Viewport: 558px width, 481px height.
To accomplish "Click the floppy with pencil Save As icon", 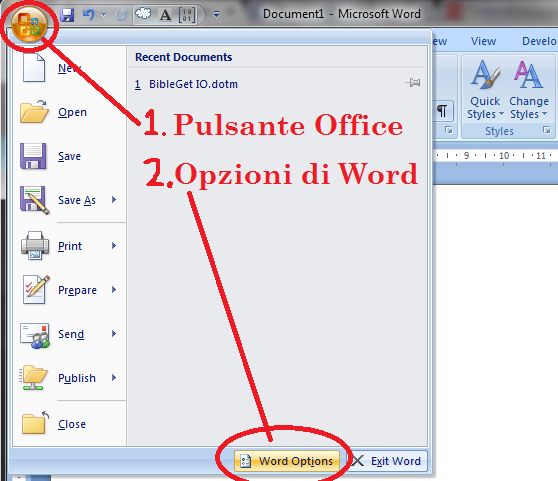I will (x=35, y=200).
